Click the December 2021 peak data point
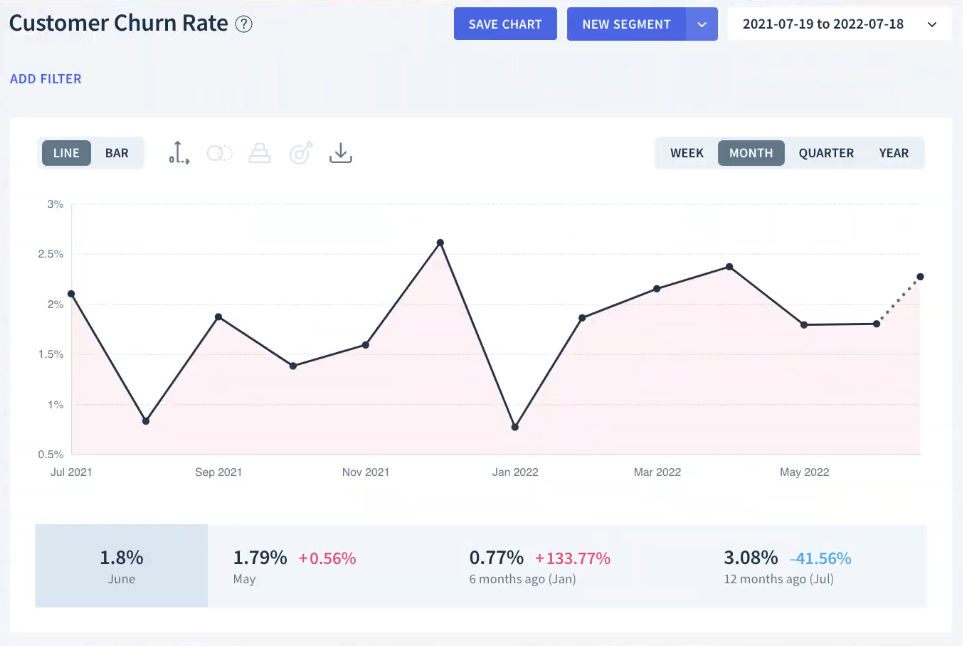 pyautogui.click(x=440, y=243)
